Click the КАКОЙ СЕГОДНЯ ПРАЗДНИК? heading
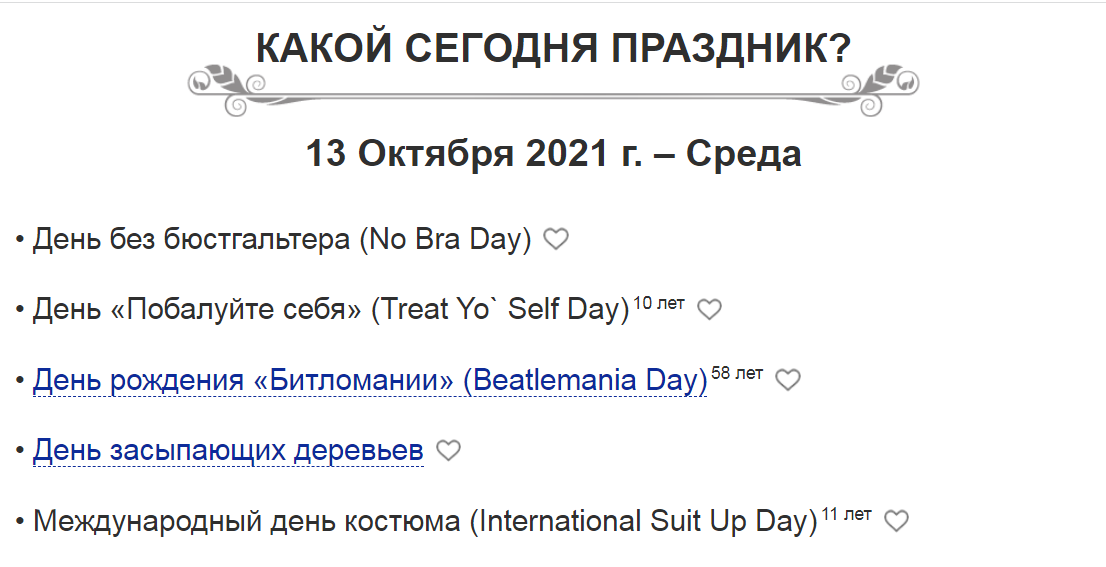This screenshot has width=1106, height=567. pos(553,48)
